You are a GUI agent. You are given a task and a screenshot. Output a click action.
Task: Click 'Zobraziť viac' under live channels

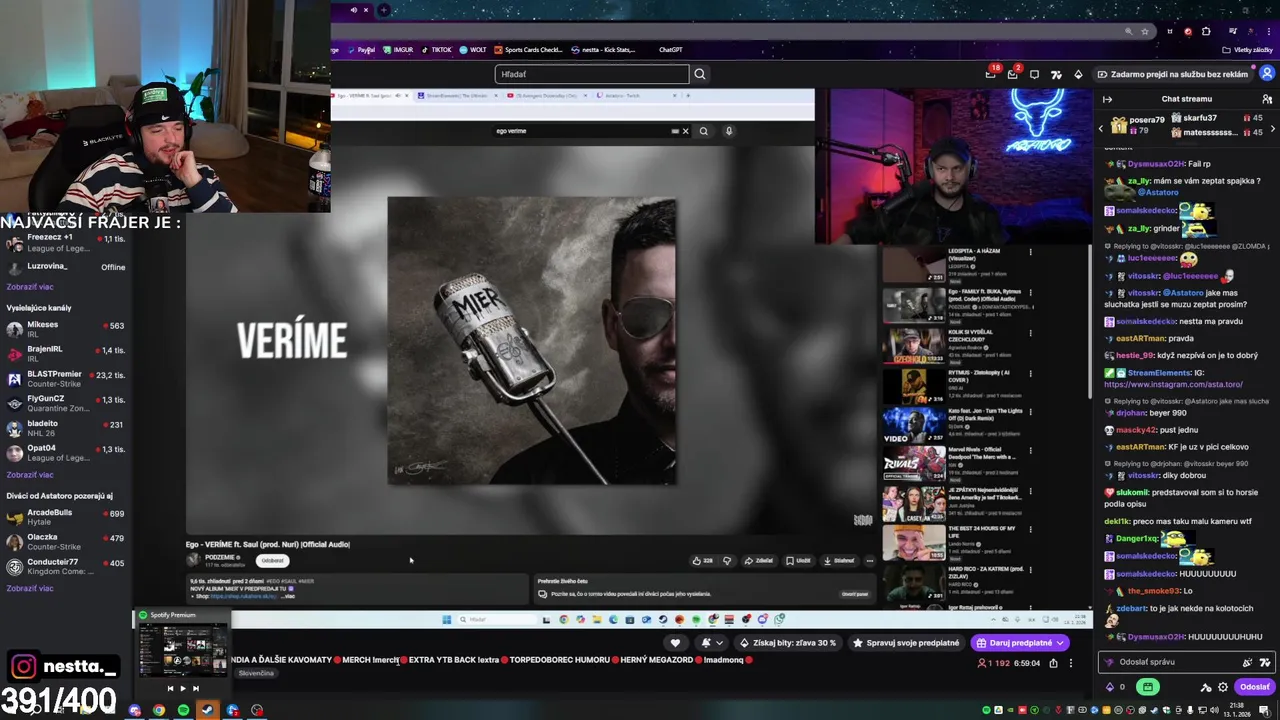point(30,475)
